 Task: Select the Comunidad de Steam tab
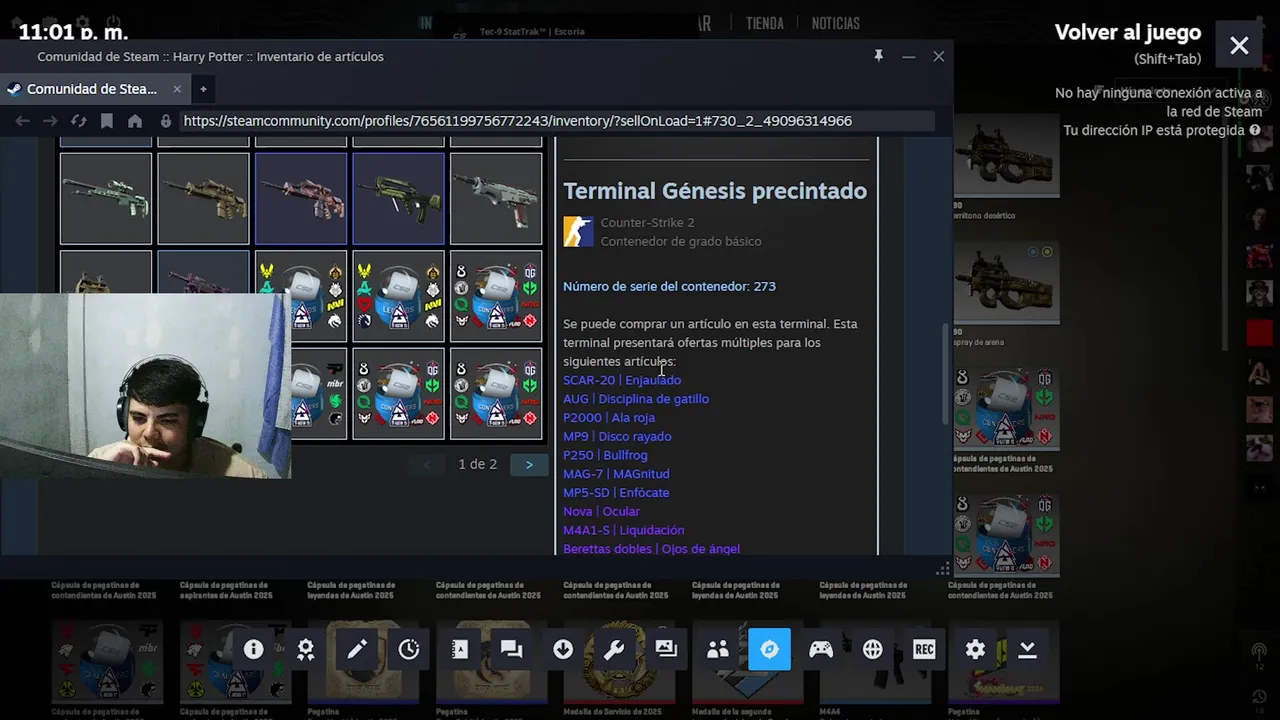[x=92, y=89]
